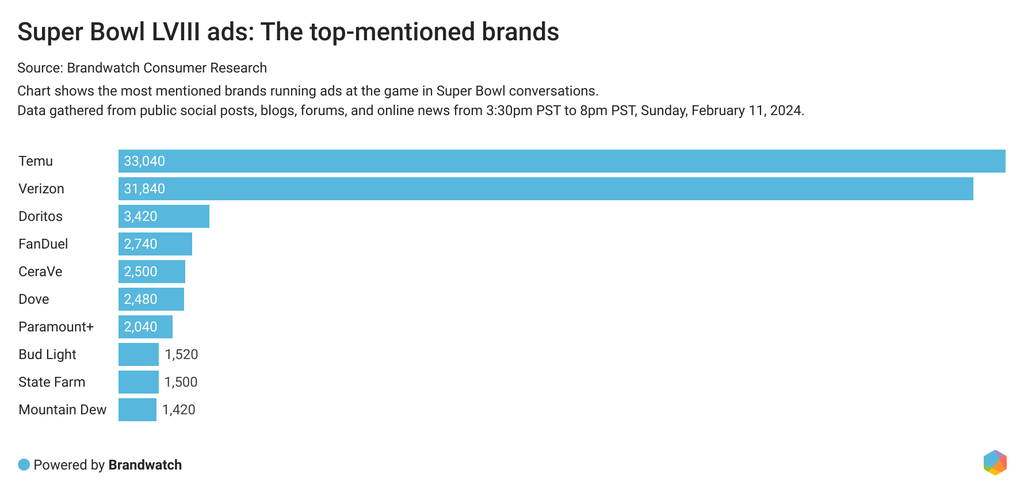Image resolution: width=1024 pixels, height=496 pixels.
Task: Click the 1,520 value next to Bud Light
Action: (x=181, y=354)
